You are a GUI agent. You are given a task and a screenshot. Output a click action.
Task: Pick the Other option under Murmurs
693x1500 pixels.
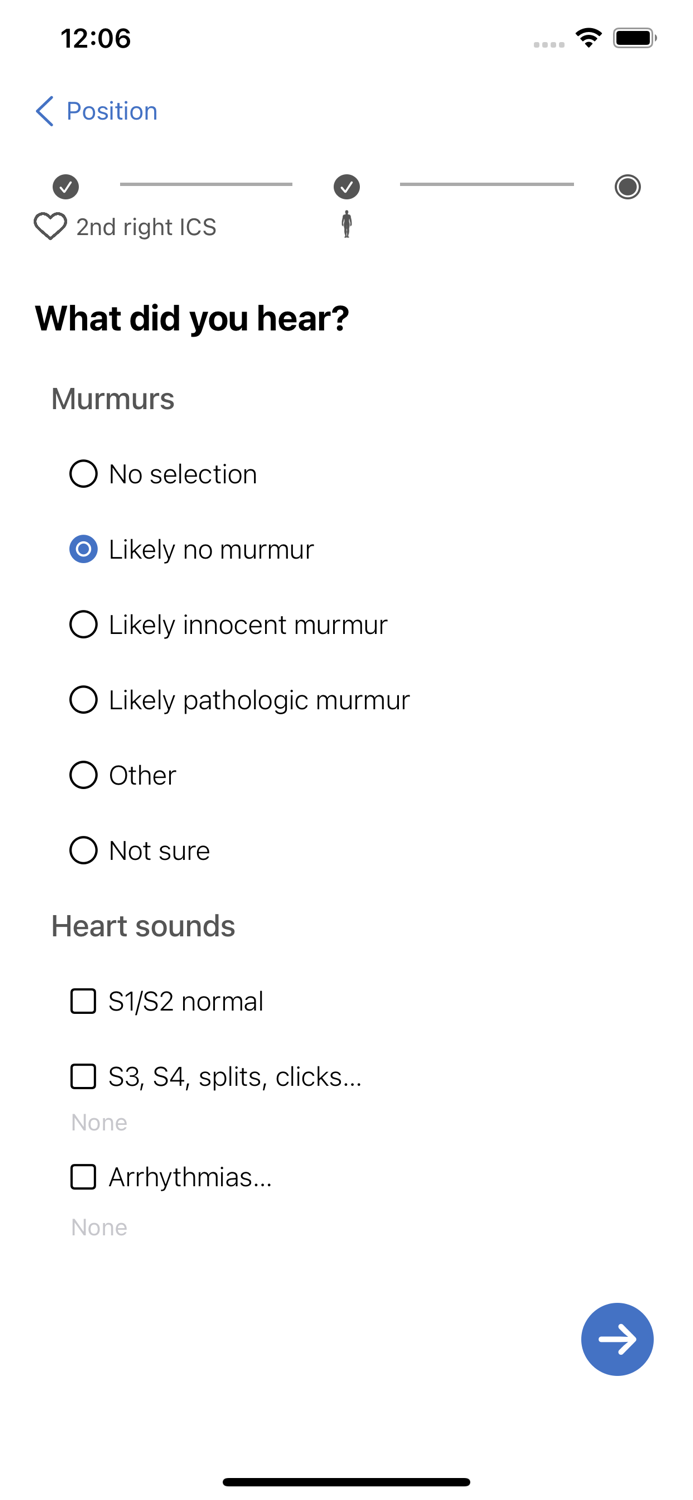tap(83, 774)
